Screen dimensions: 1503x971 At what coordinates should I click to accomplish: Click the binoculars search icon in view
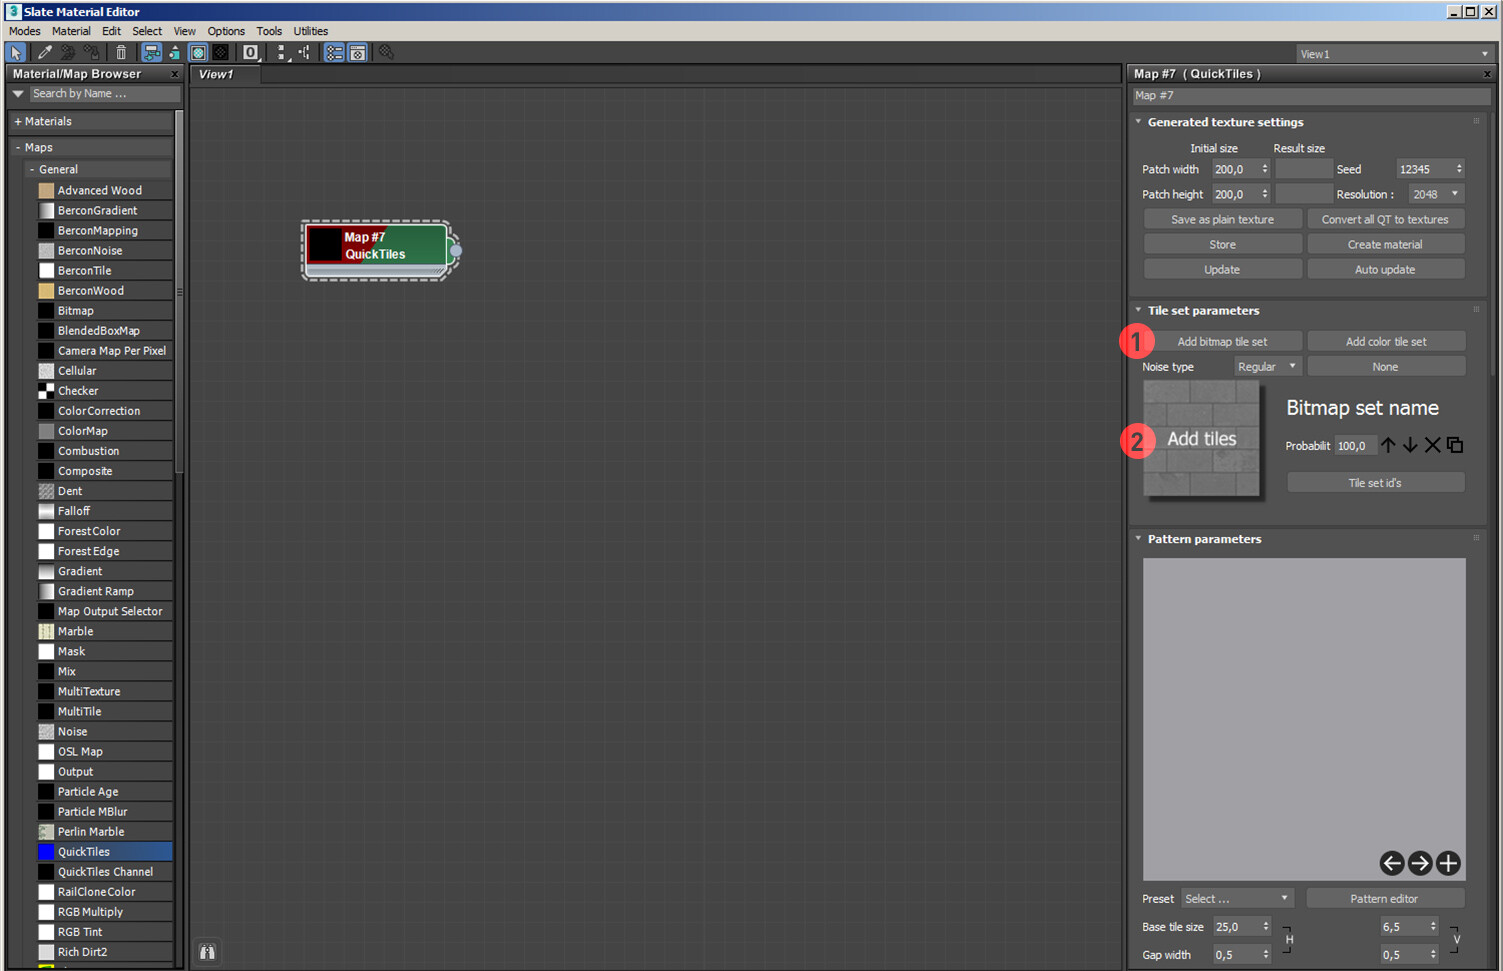(207, 952)
